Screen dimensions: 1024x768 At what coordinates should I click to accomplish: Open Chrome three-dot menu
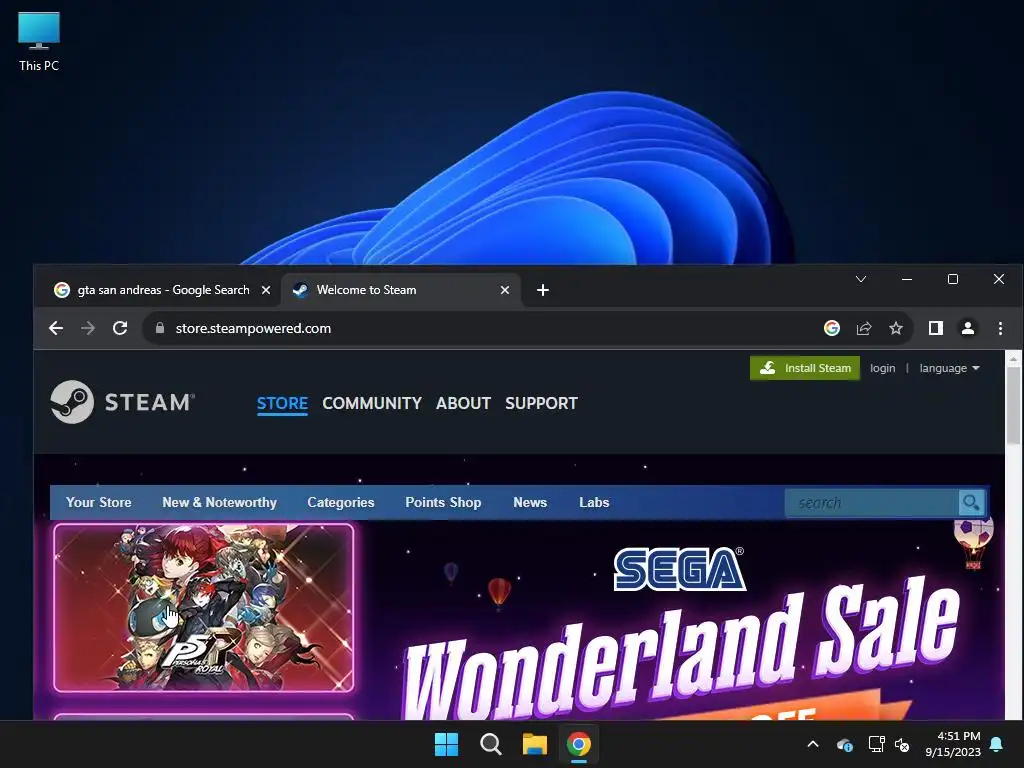(x=1000, y=328)
